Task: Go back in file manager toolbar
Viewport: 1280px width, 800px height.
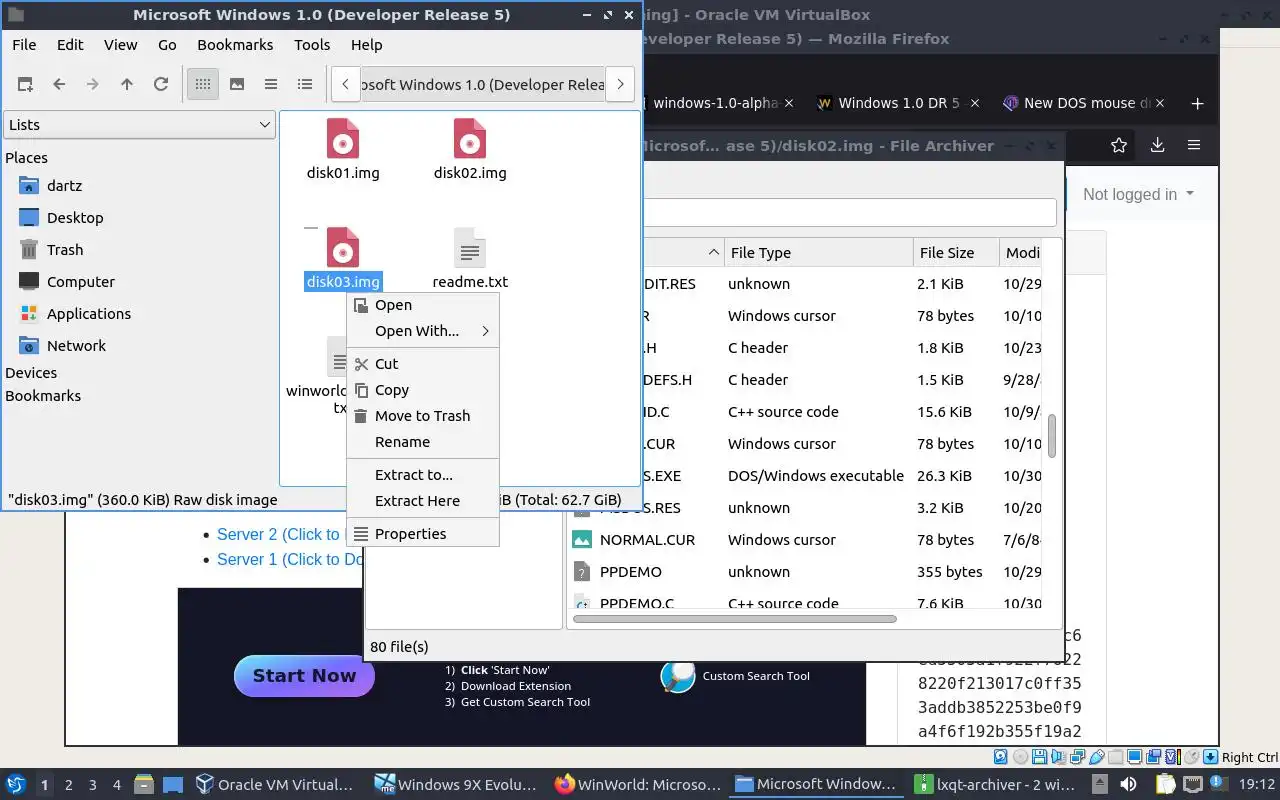Action: (x=59, y=85)
